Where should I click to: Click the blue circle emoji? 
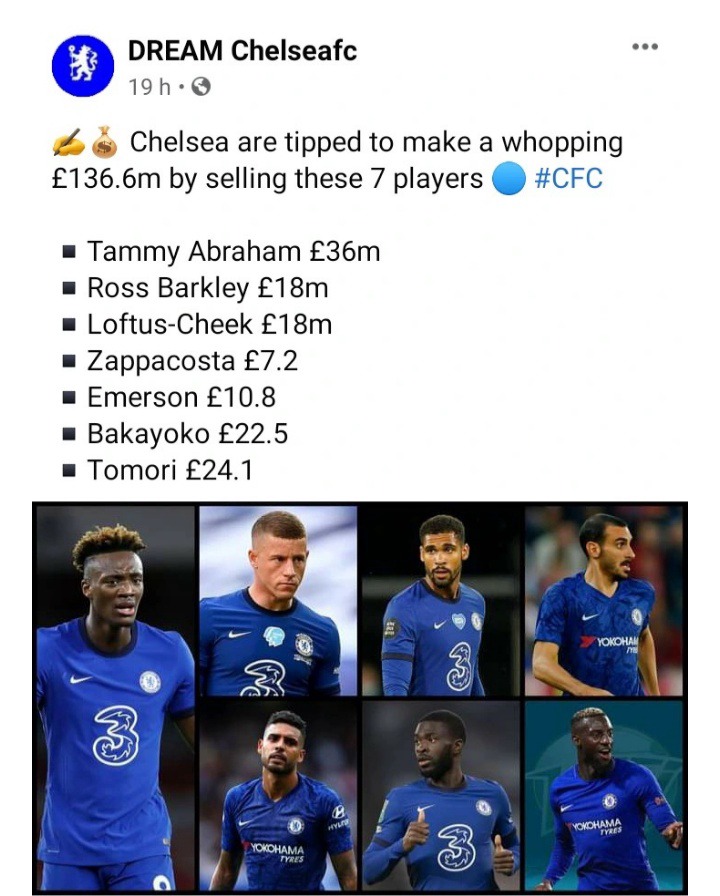click(509, 181)
